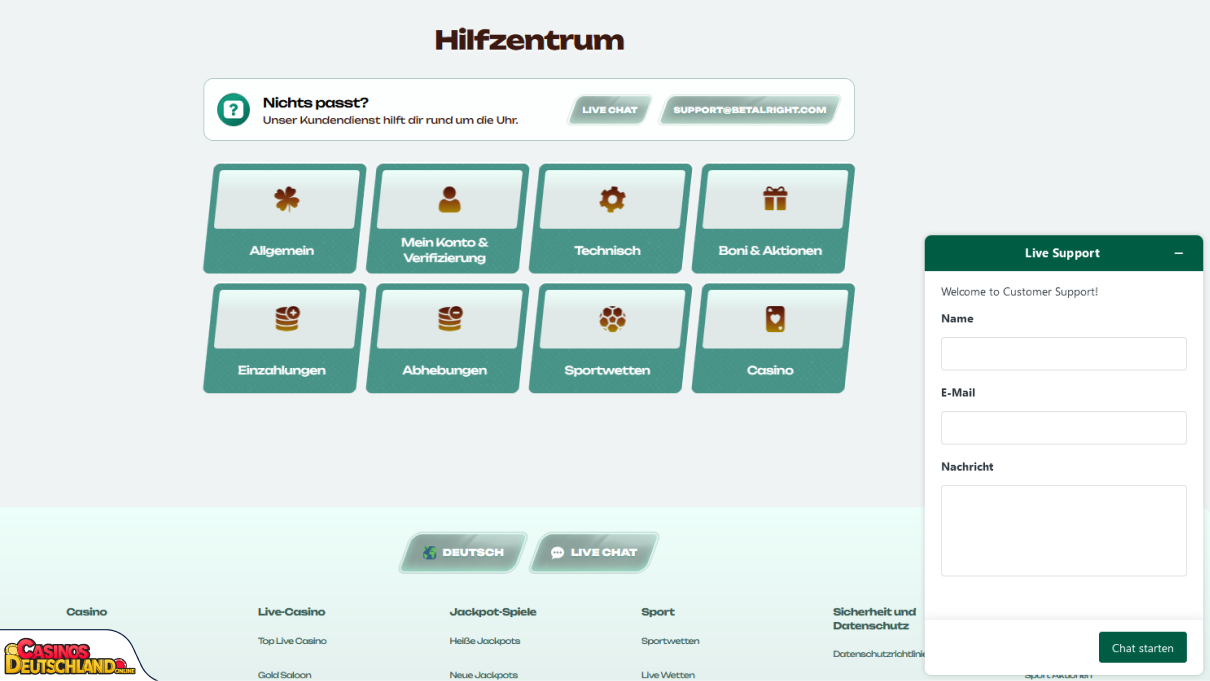The width and height of the screenshot is (1210, 681).
Task: Click the Live Support widget header title
Action: pos(1062,253)
